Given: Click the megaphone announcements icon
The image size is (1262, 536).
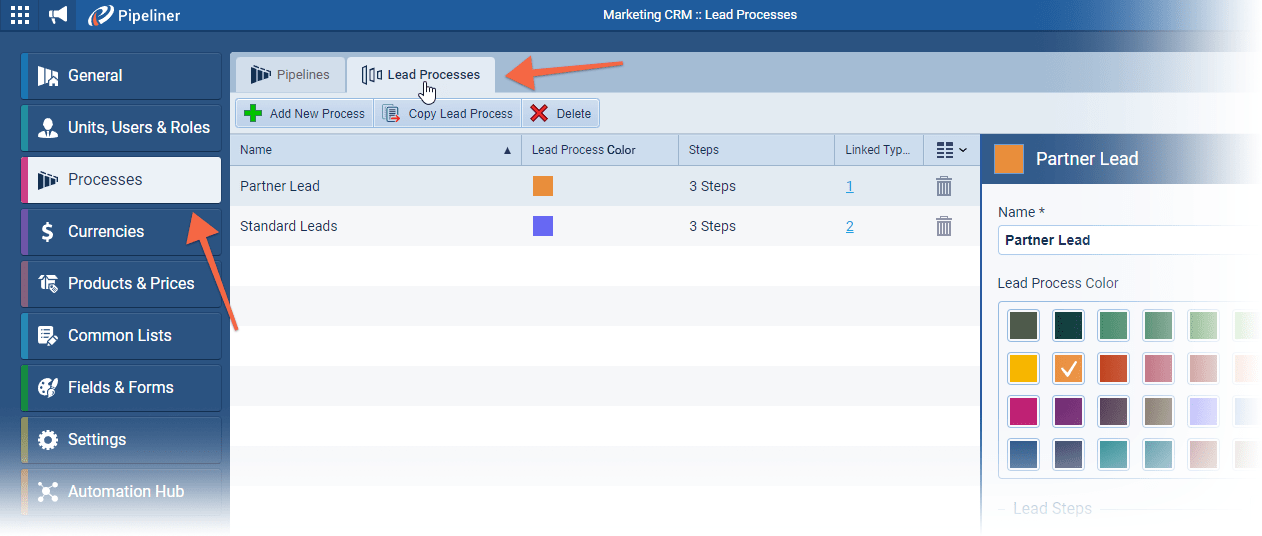Looking at the screenshot, I should 59,15.
